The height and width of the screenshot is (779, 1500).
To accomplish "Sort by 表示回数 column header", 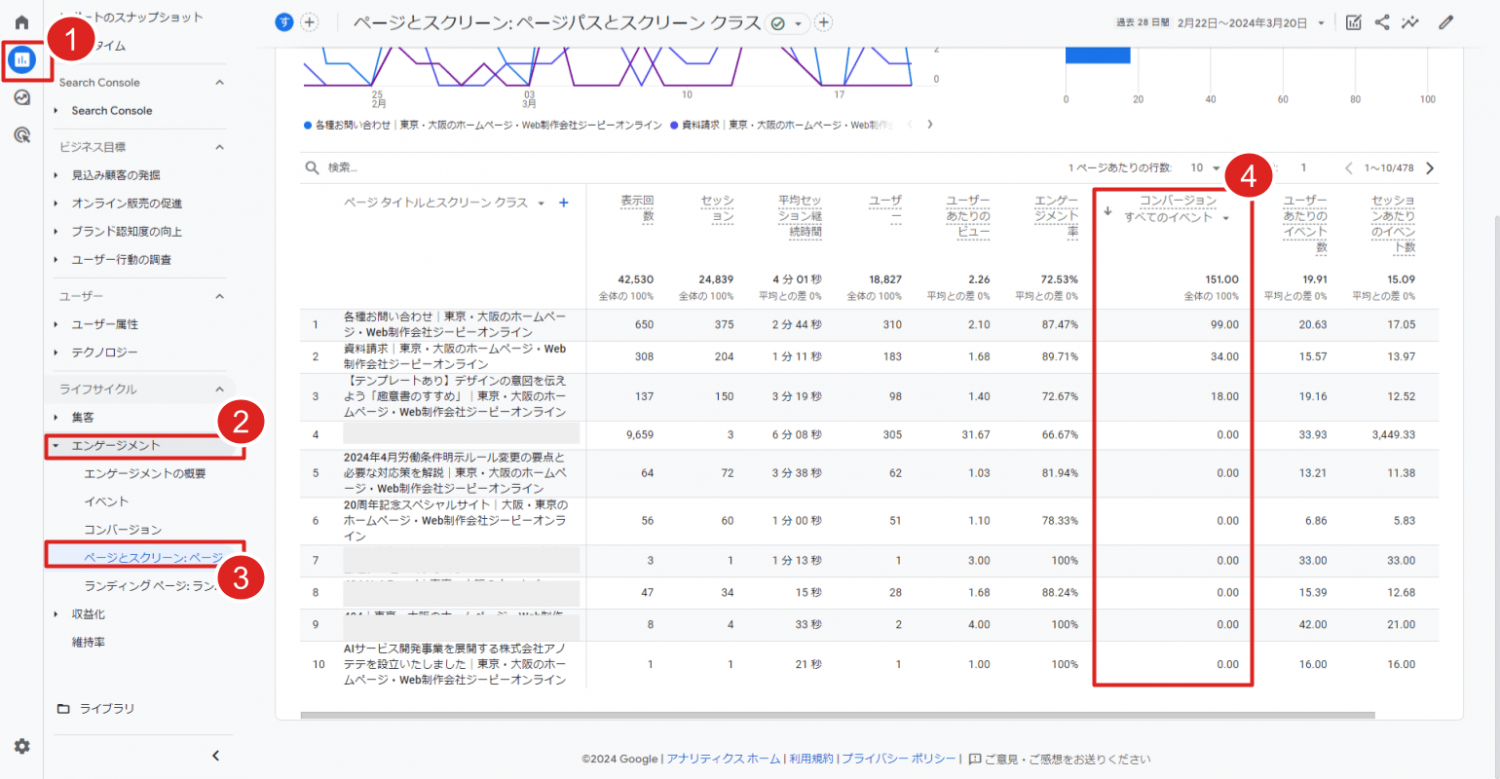I will tap(637, 209).
